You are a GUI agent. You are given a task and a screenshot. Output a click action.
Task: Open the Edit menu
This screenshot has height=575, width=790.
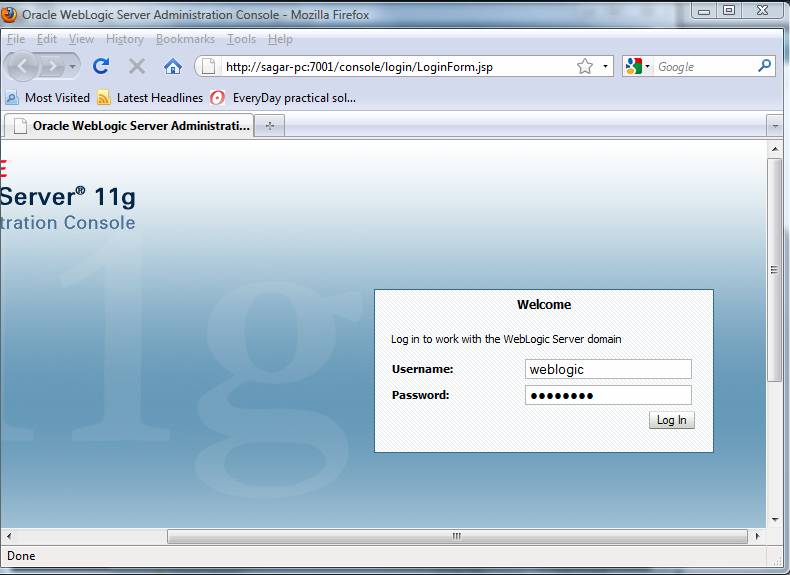click(46, 39)
